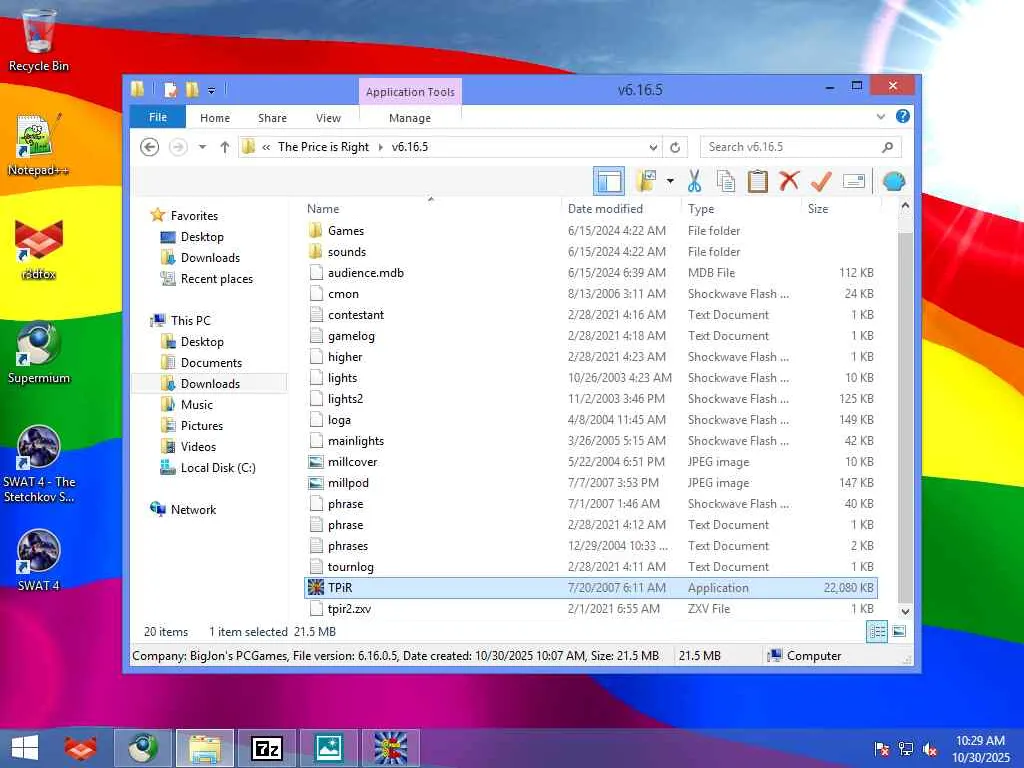This screenshot has width=1024, height=768.
Task: Open the dropdown arrow beside New Folder
Action: coord(670,181)
